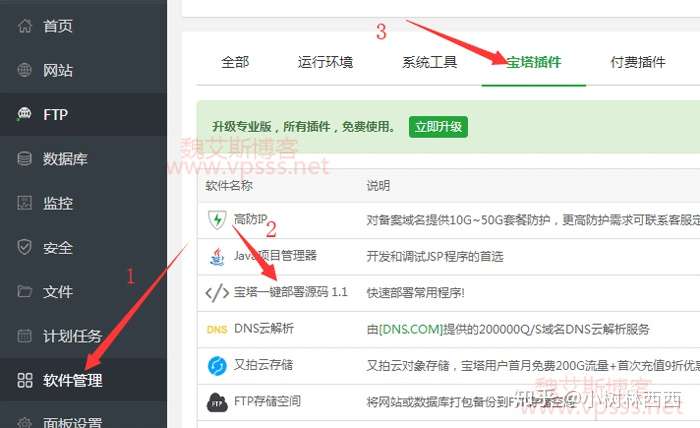Click the monitoring chart icon beside 监控

click(25, 203)
